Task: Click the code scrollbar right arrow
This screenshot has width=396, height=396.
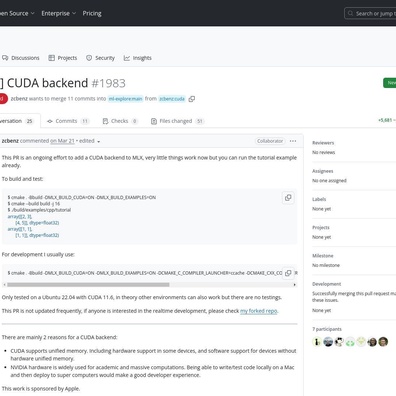Action: click(x=295, y=285)
